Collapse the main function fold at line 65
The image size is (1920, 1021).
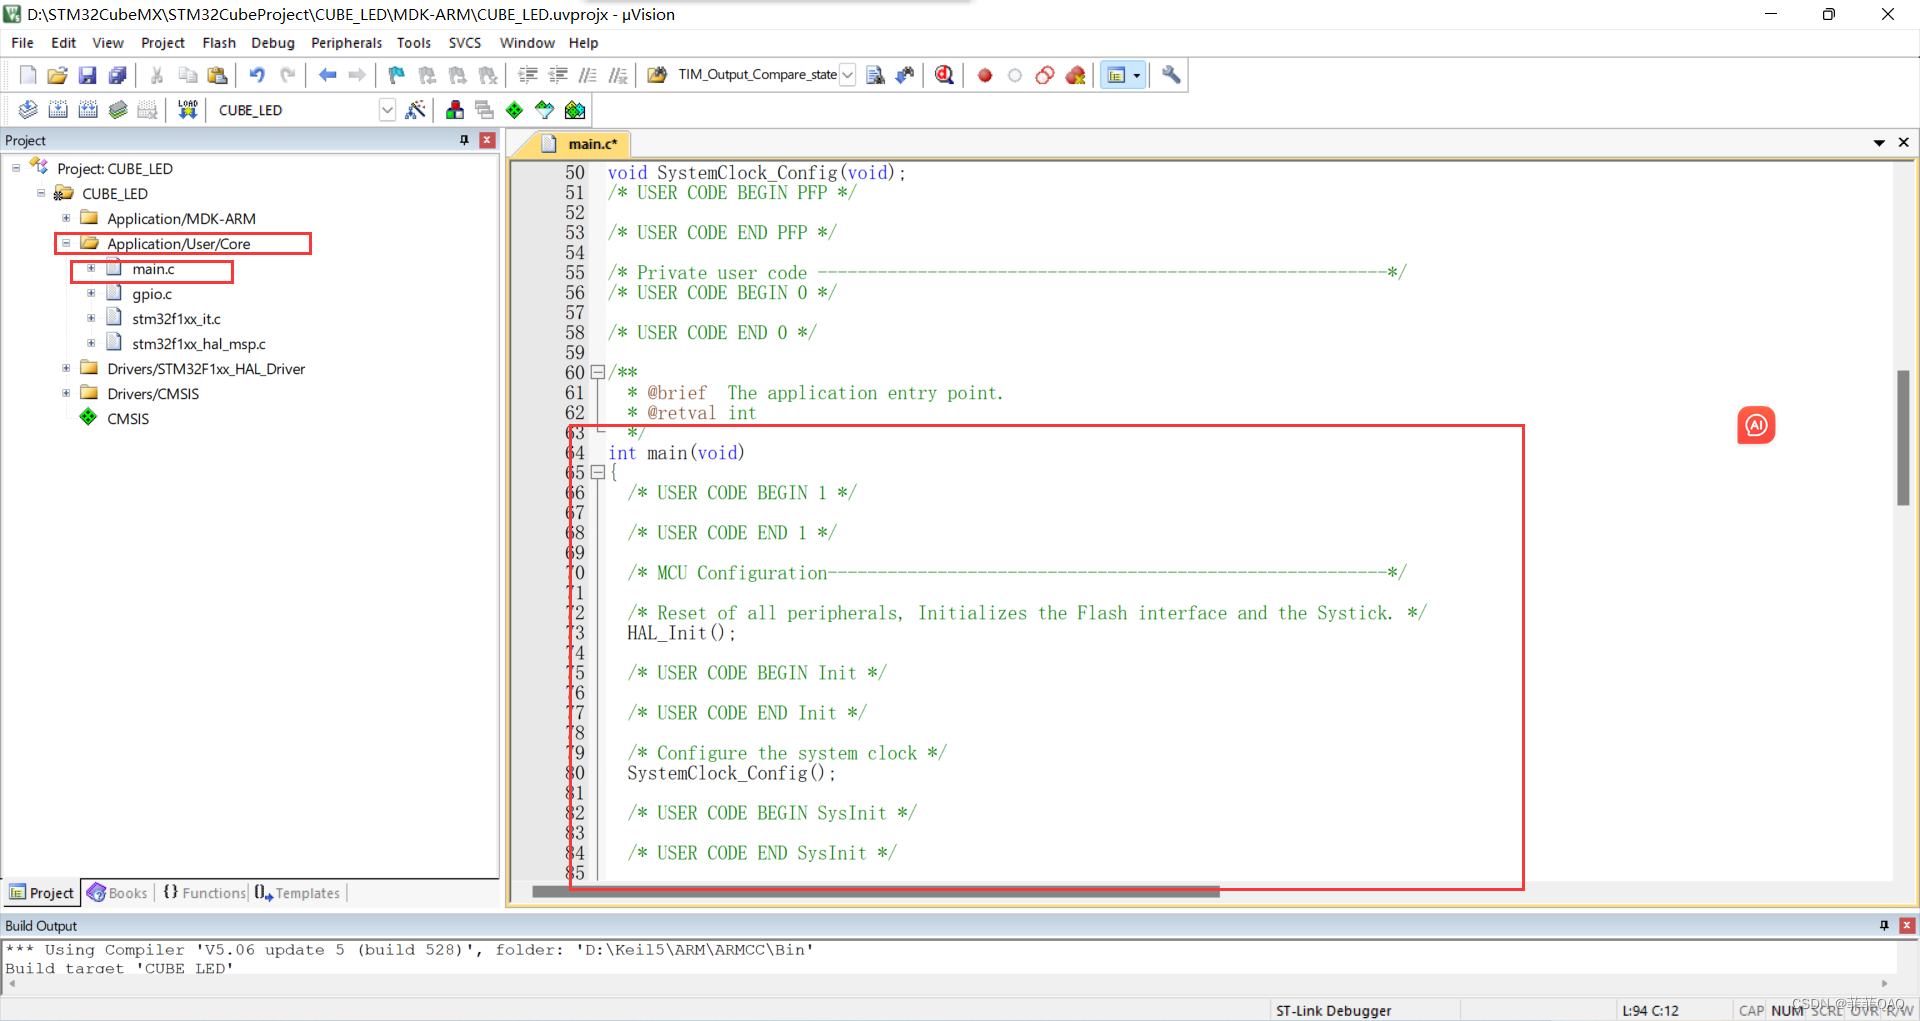pos(598,472)
